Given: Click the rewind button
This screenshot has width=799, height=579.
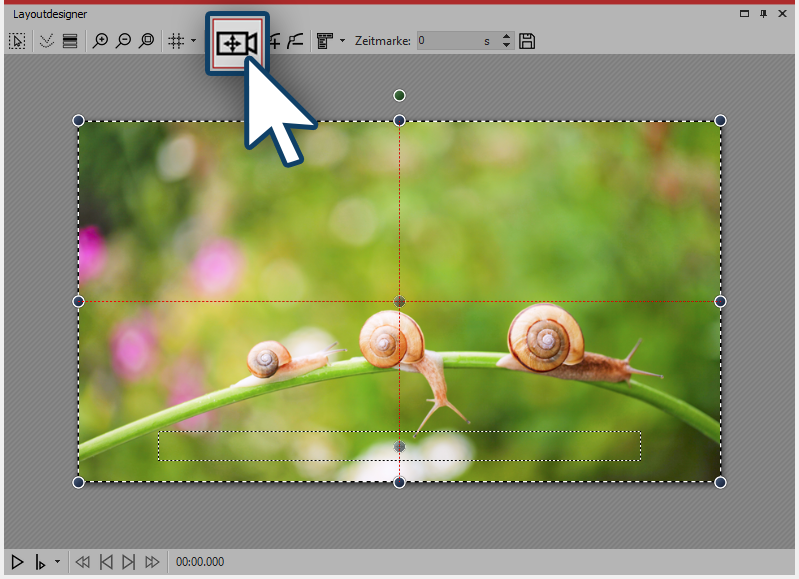Looking at the screenshot, I should [83, 562].
